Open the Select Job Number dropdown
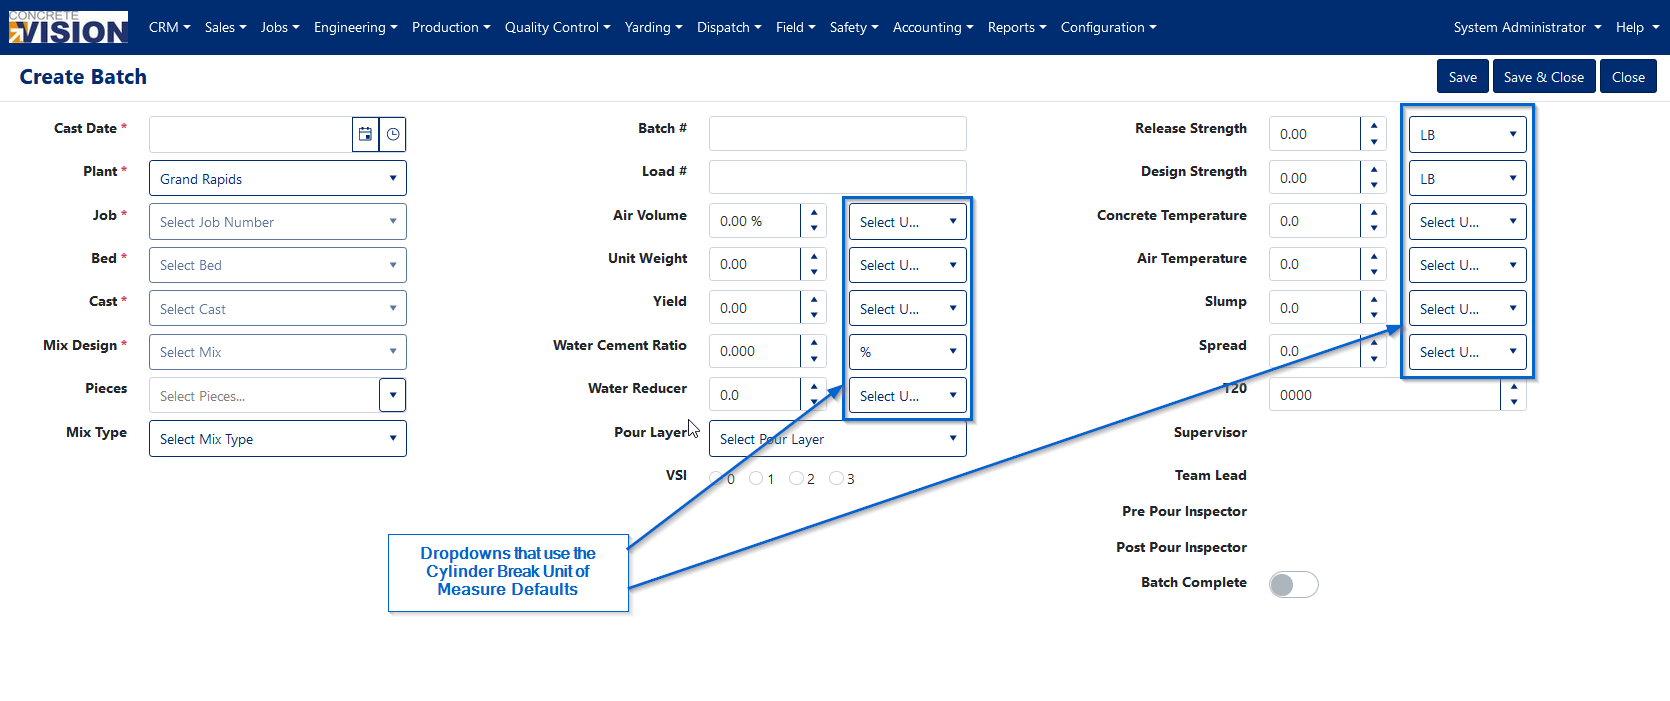The width and height of the screenshot is (1670, 701). 278,222
